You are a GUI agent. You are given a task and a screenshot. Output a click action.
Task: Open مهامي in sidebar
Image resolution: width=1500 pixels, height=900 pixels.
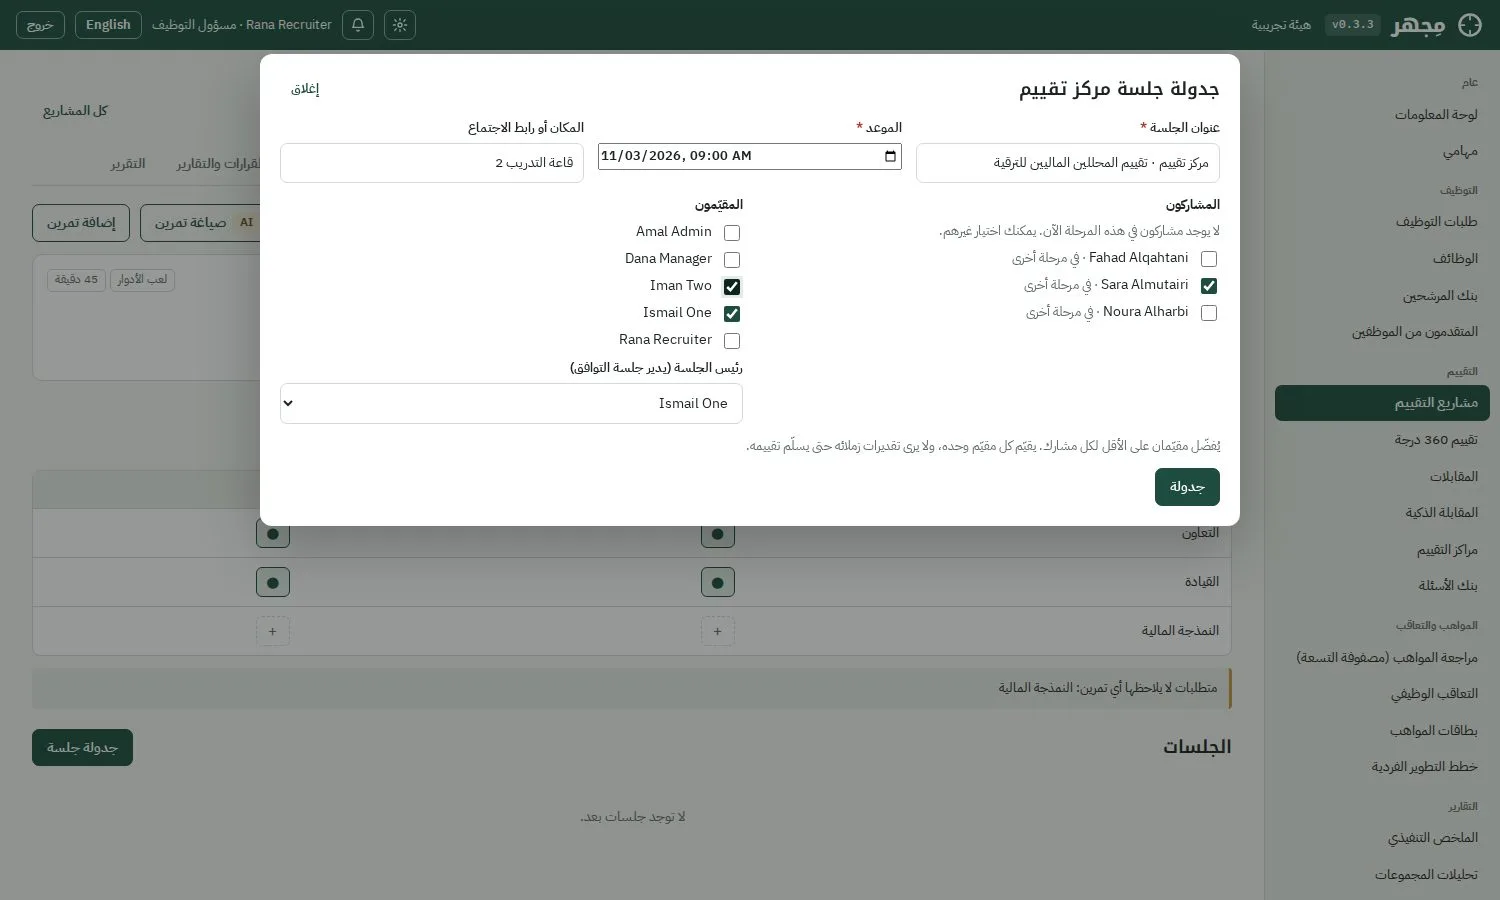[x=1382, y=151]
